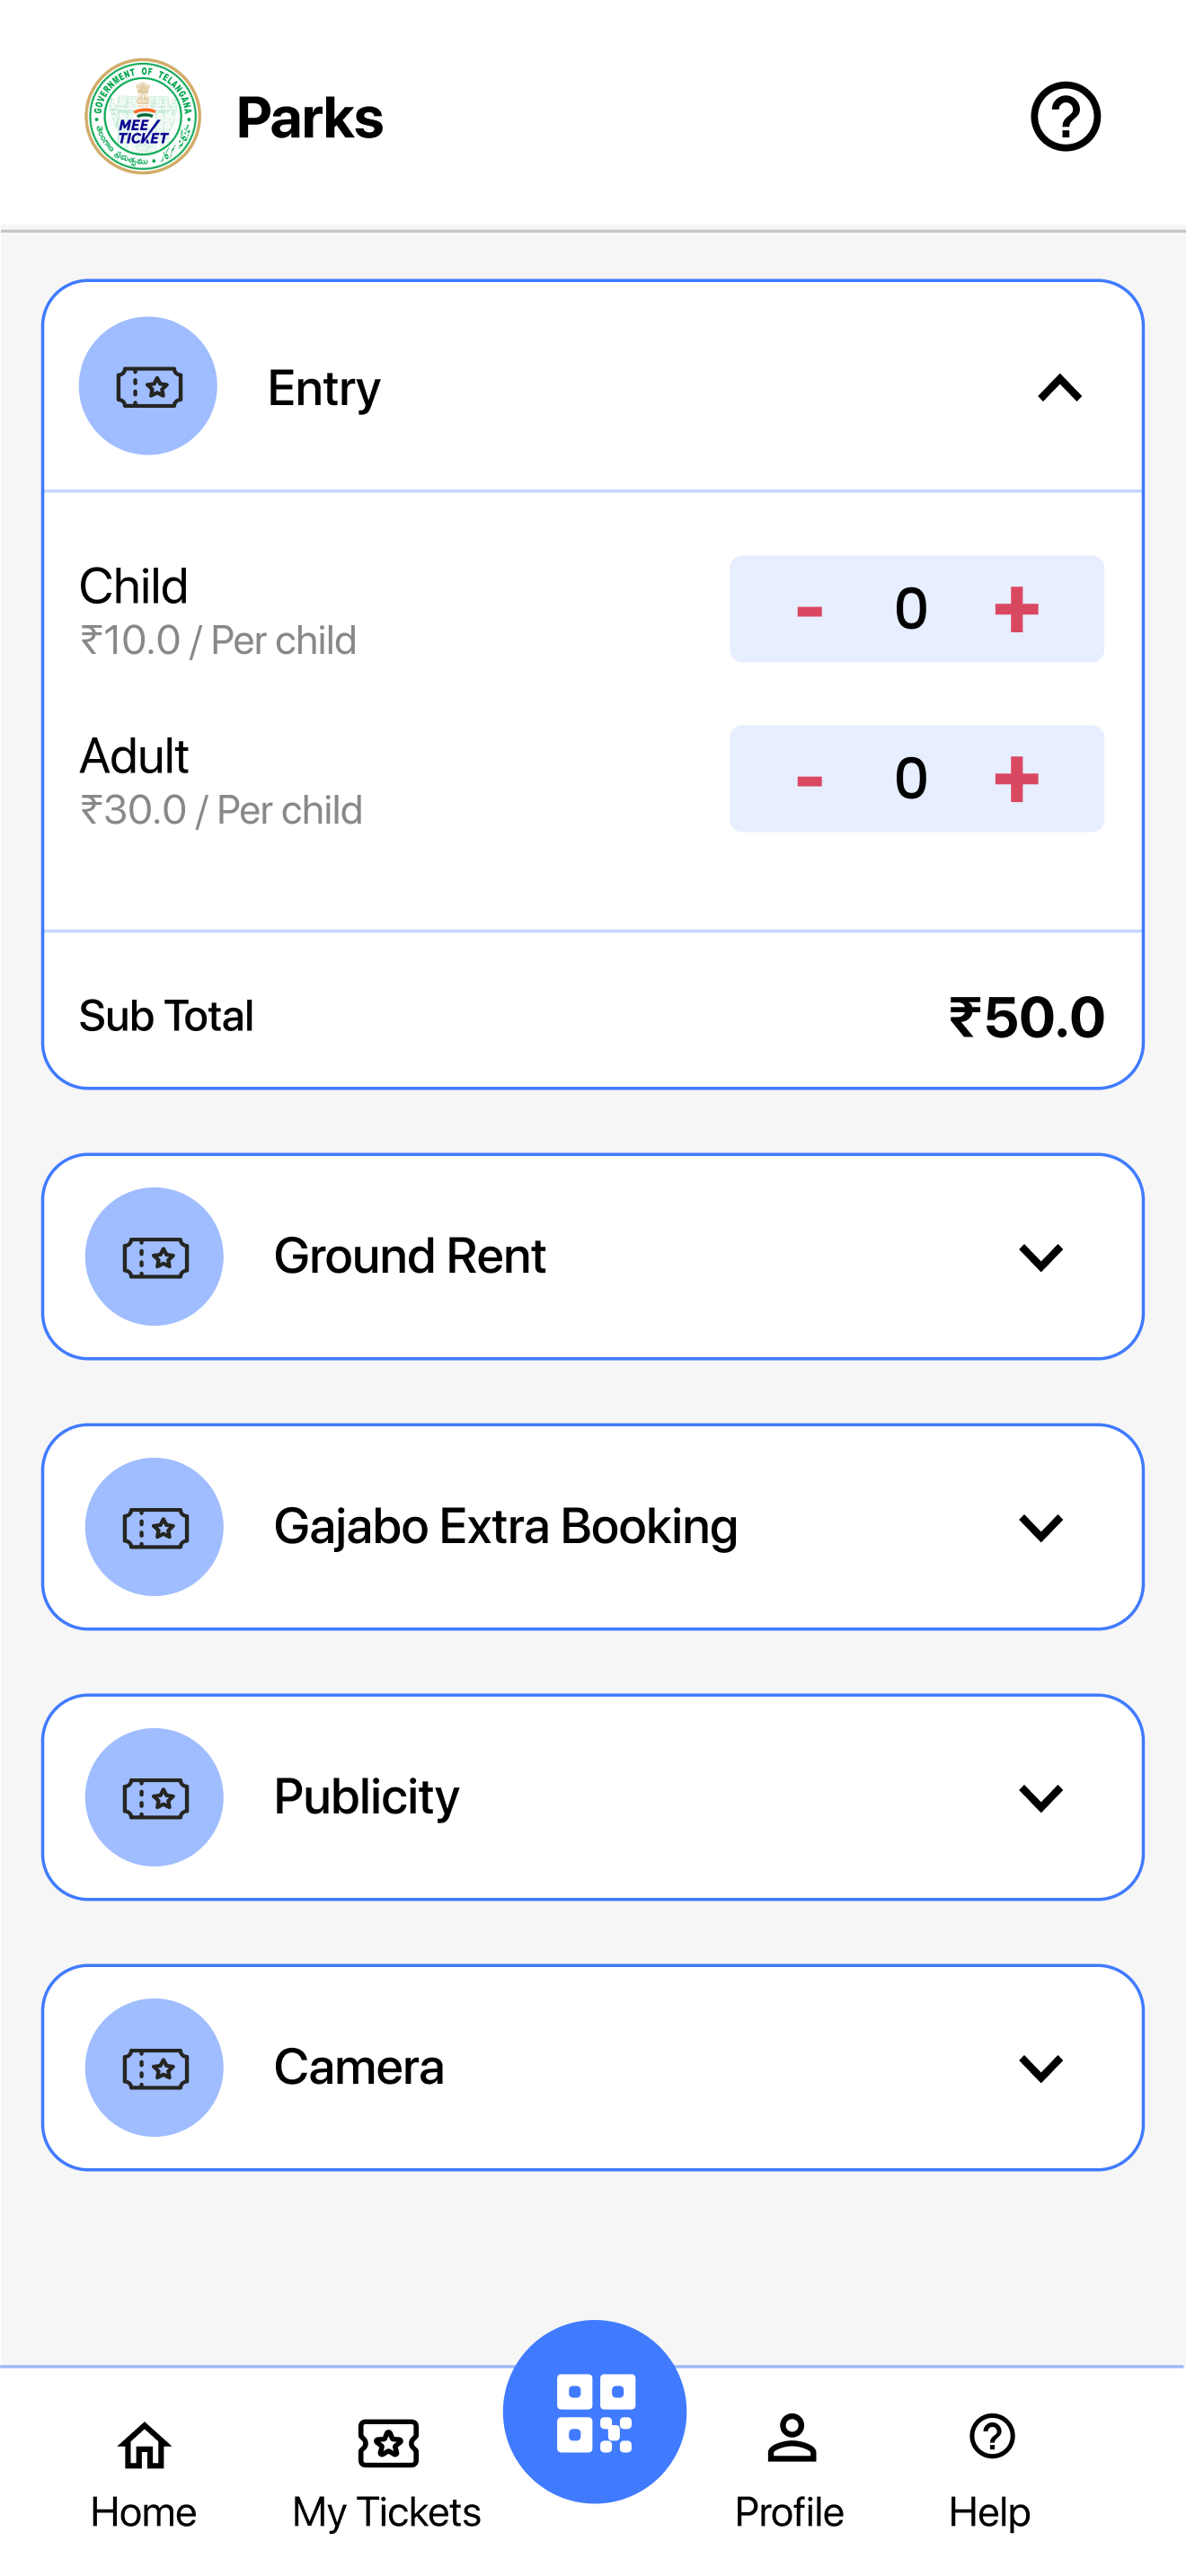Switch to the Profile tab

[790, 2471]
